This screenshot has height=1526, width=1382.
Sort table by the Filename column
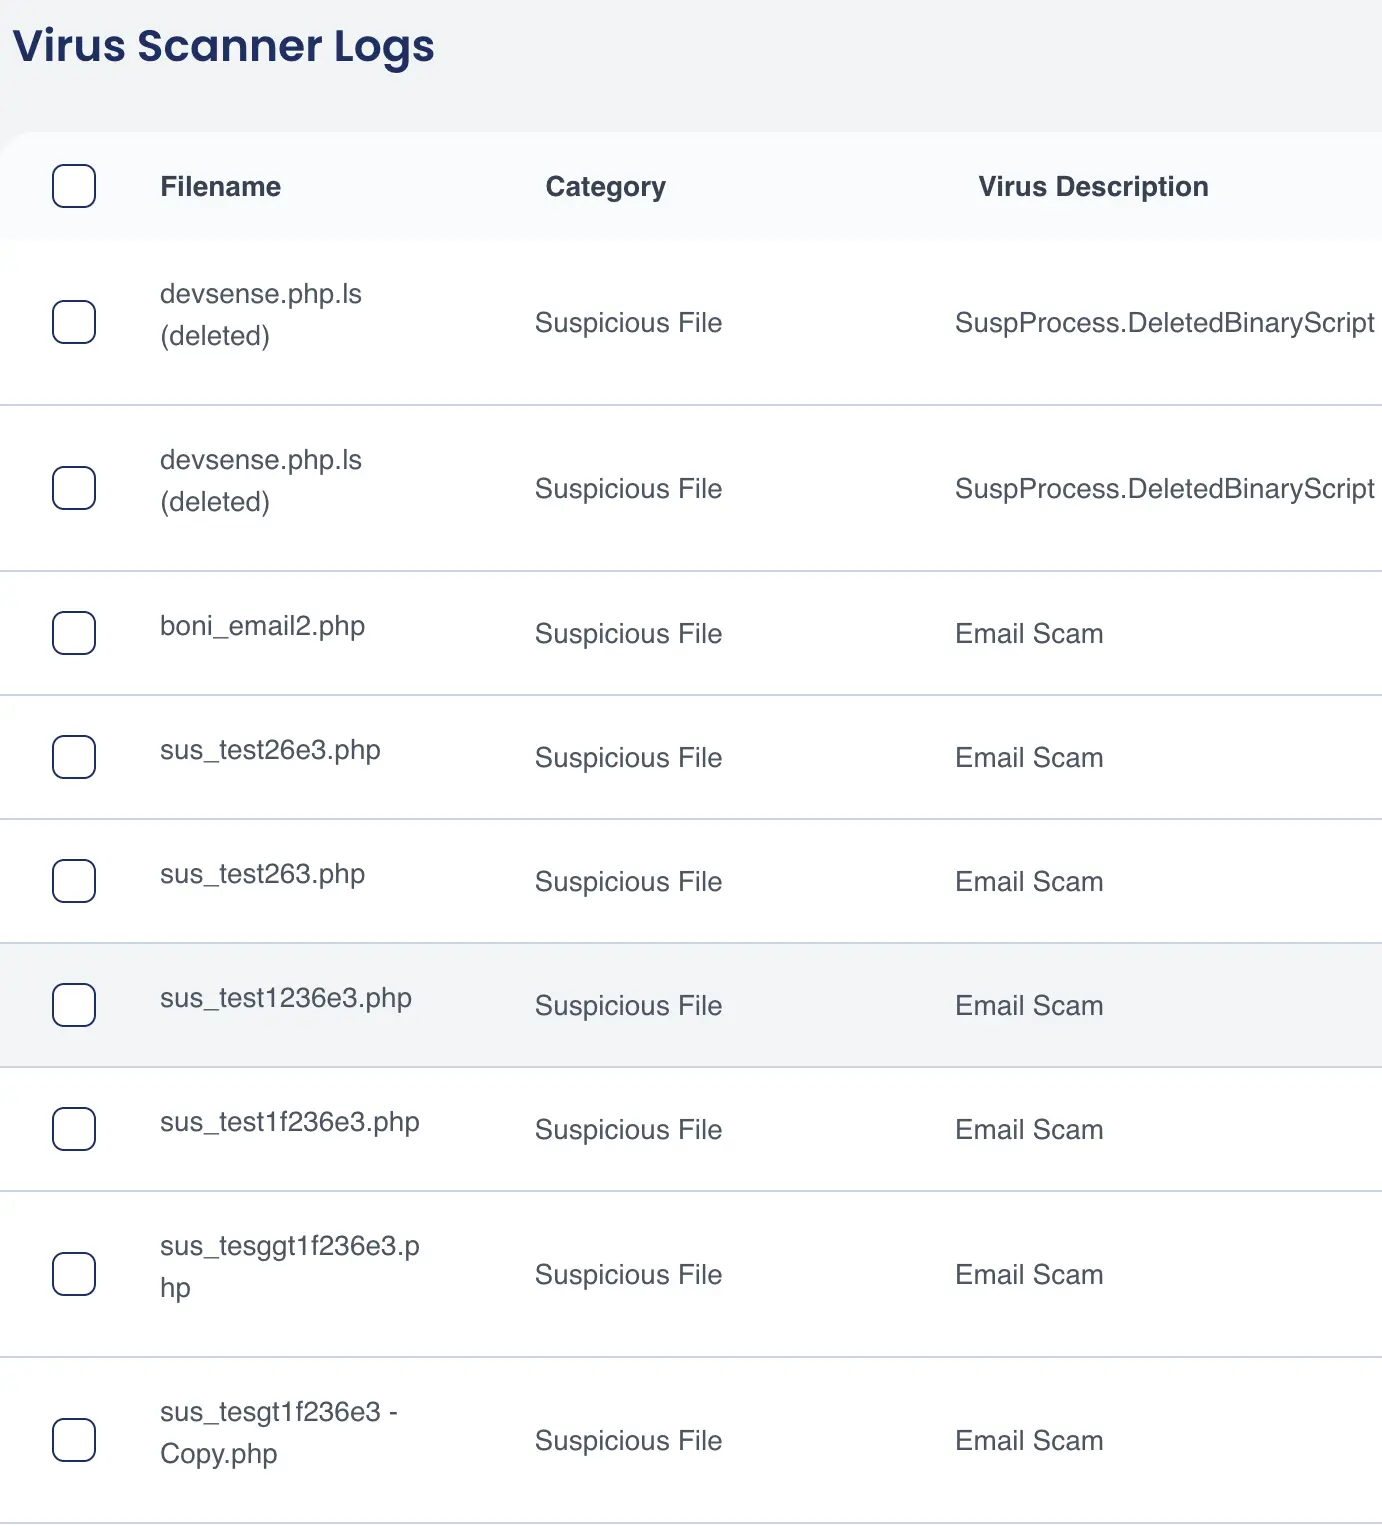pos(220,186)
